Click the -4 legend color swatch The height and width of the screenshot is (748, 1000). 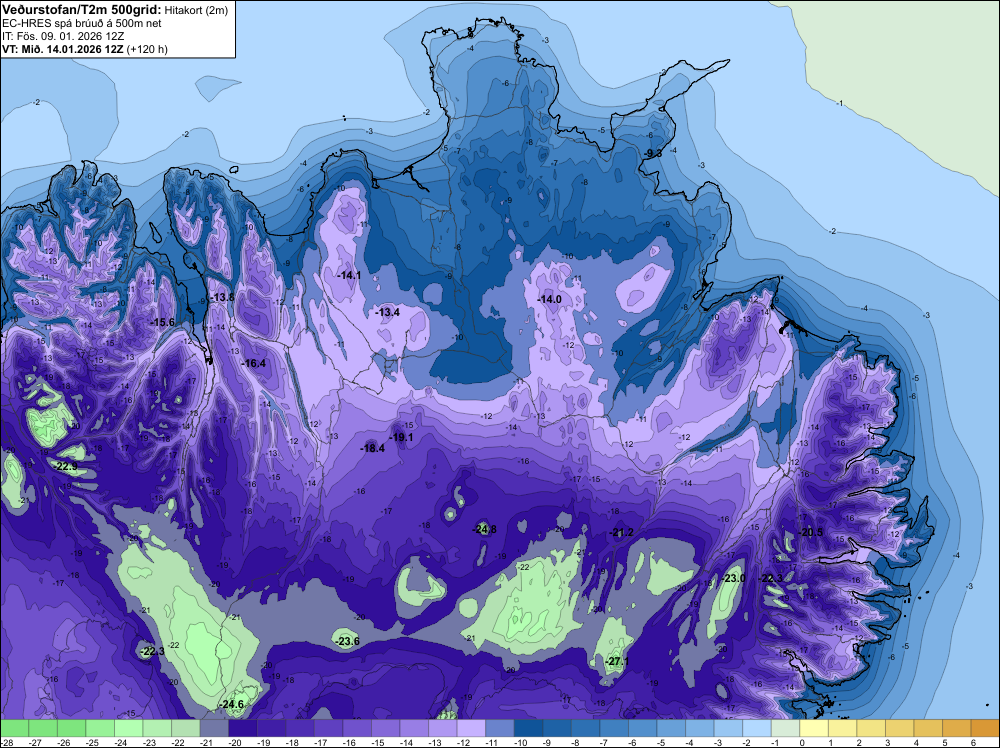(x=700, y=728)
